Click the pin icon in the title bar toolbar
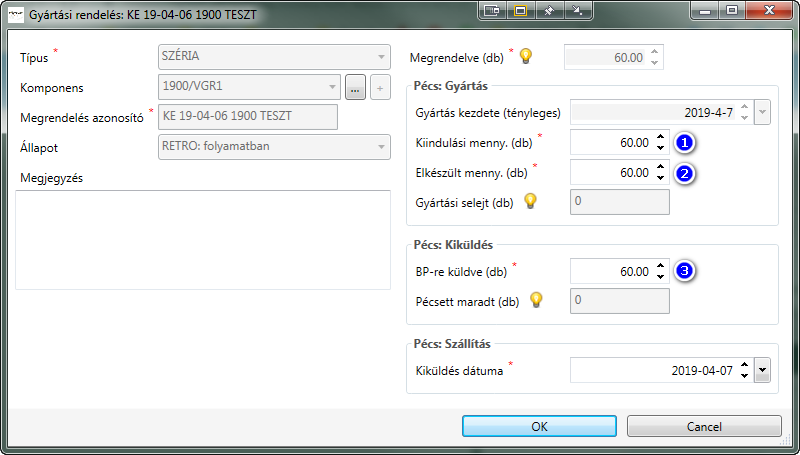800x455 pixels. point(549,11)
